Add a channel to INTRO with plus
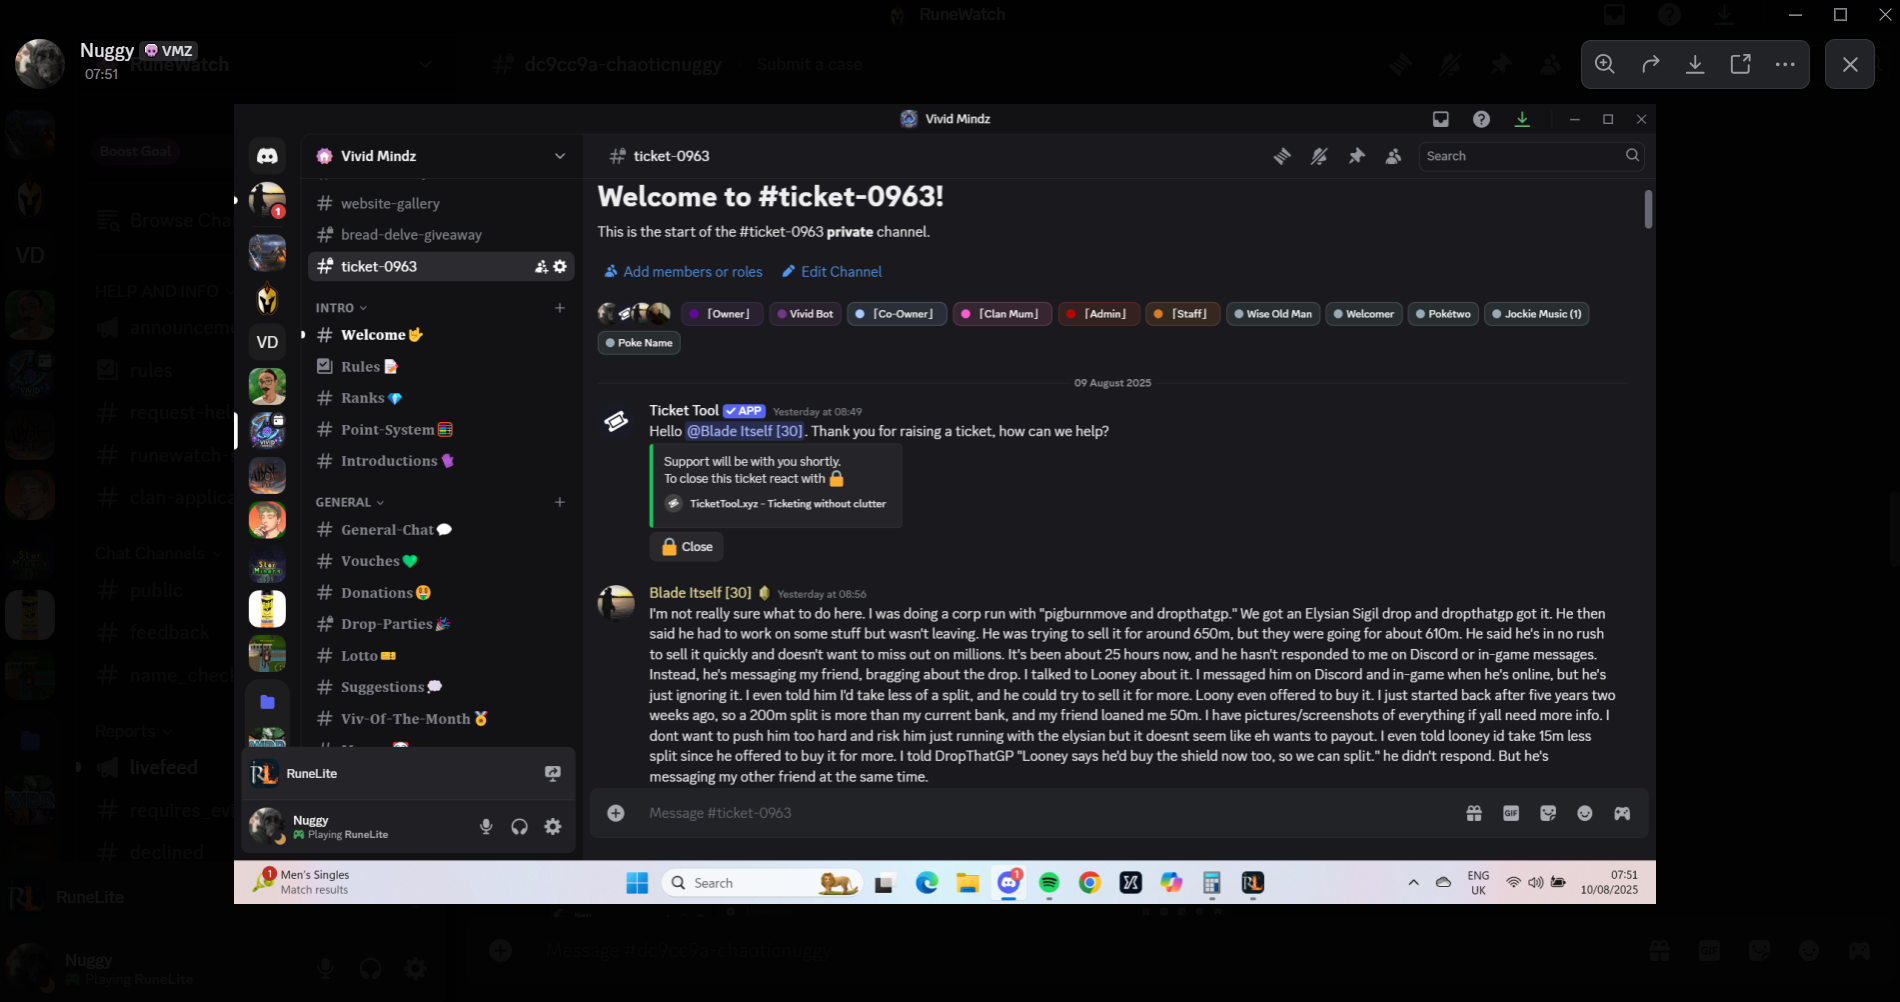This screenshot has height=1002, width=1900. (x=560, y=308)
